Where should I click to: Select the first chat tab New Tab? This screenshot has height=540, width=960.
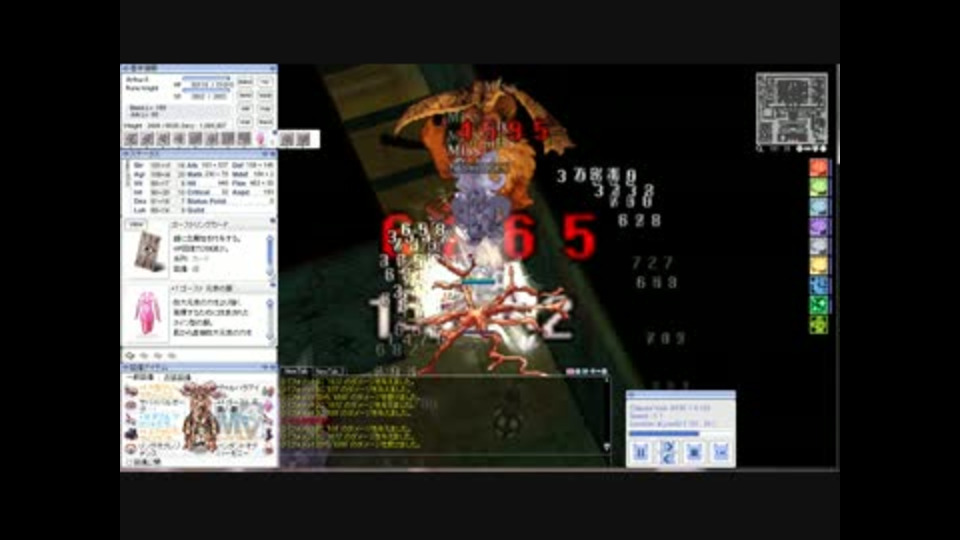[296, 372]
